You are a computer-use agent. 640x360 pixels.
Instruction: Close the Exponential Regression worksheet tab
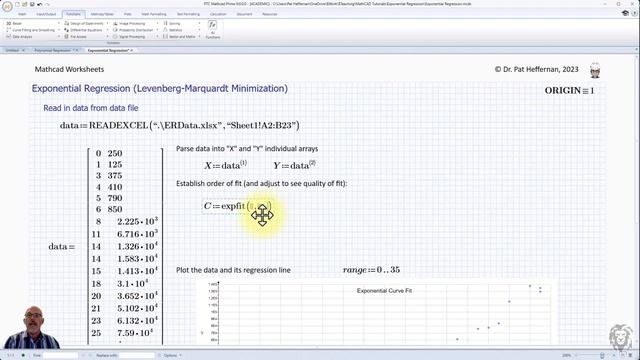click(x=132, y=50)
